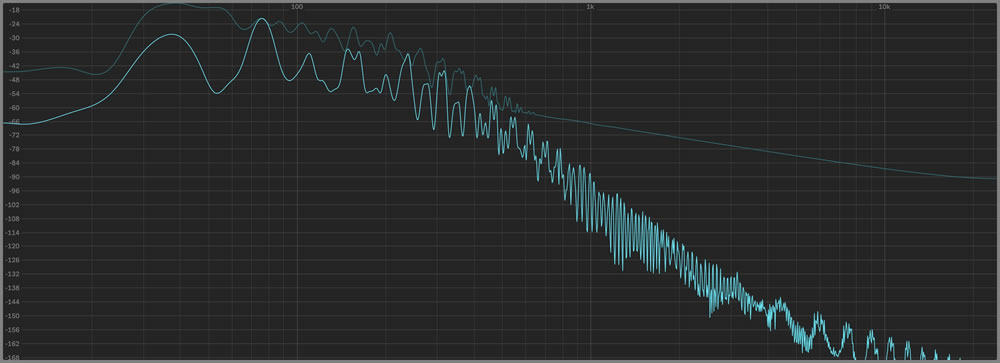
Task: Click the -42 dB scale label
Action: click(x=14, y=66)
